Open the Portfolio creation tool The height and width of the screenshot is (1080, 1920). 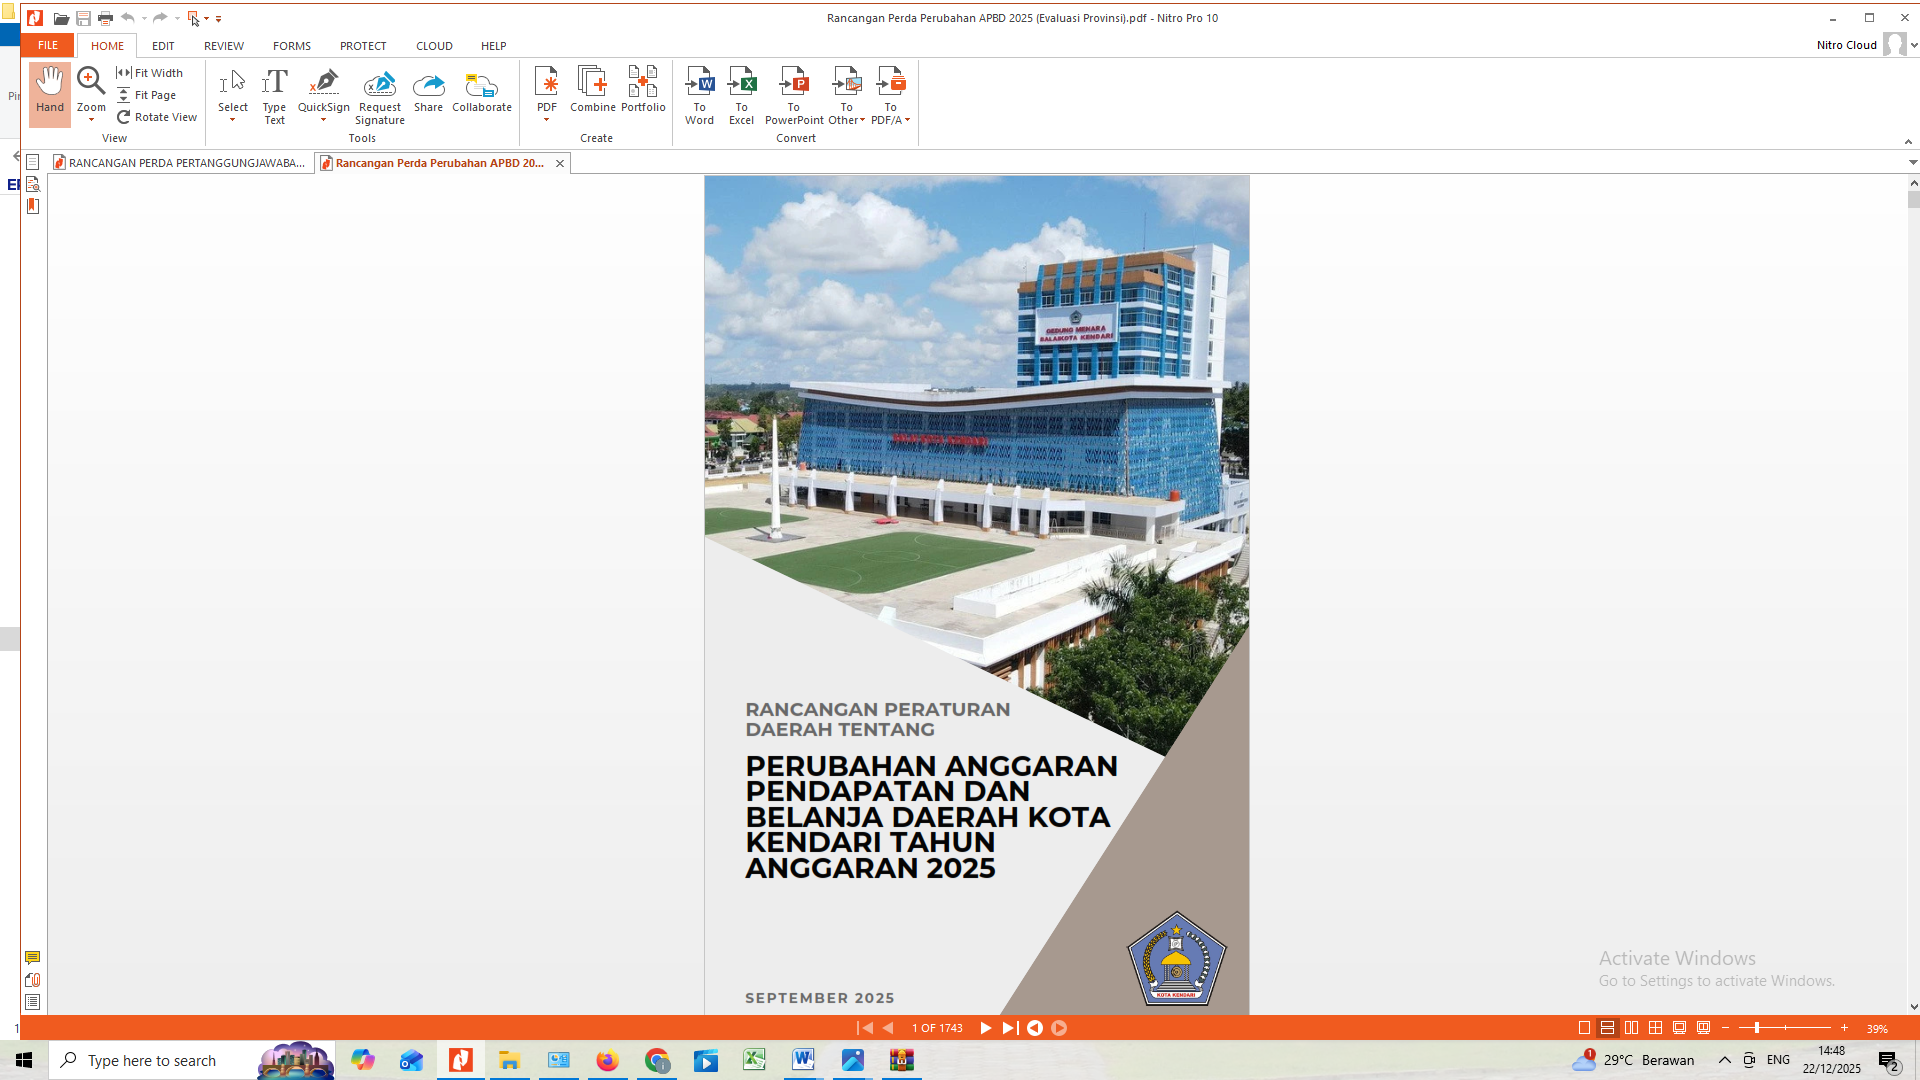click(x=643, y=90)
